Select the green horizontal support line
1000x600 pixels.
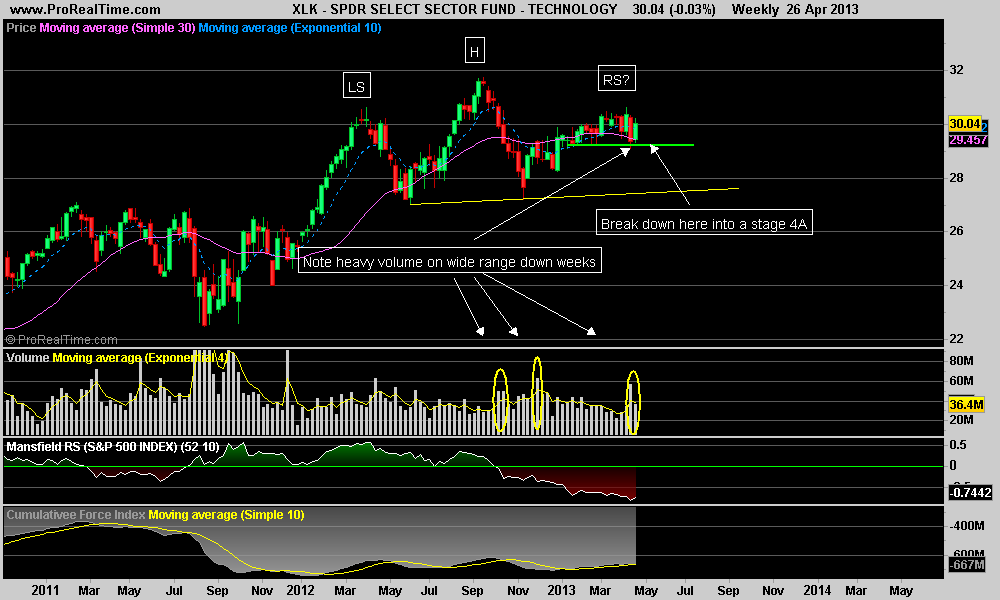coord(631,145)
